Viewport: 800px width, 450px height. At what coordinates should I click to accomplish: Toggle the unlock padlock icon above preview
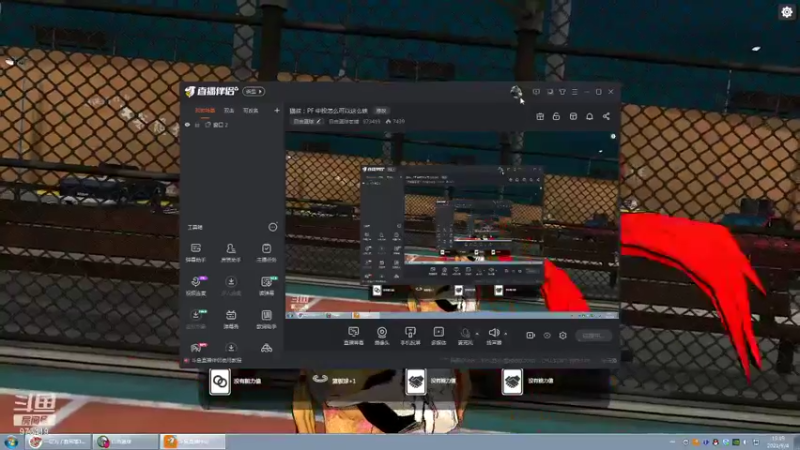pyautogui.click(x=556, y=116)
